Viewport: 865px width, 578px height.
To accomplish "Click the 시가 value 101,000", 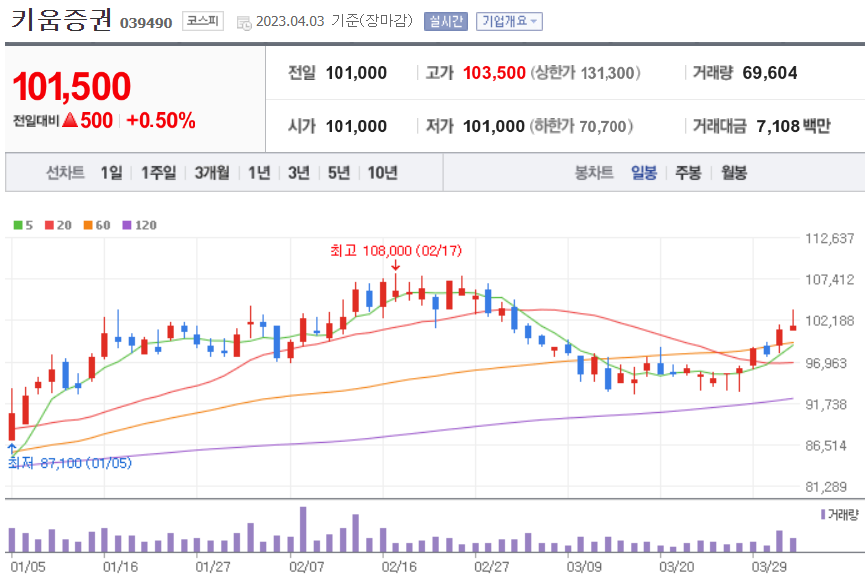I will tap(356, 126).
